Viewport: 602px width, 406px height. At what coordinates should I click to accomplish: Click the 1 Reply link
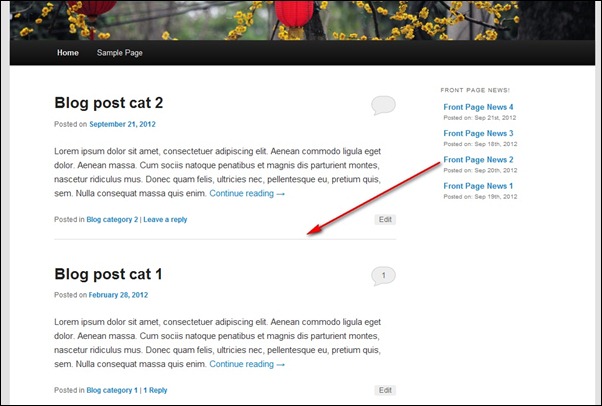pos(155,390)
